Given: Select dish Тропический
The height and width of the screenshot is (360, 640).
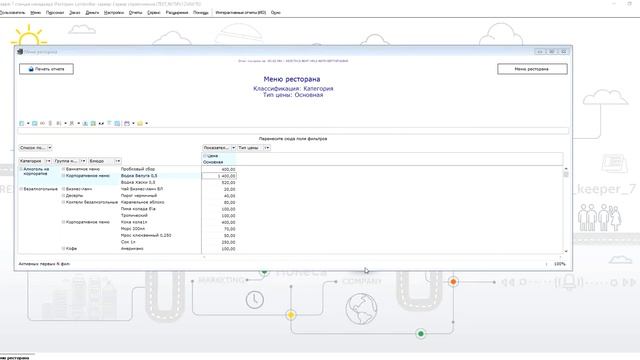Looking at the screenshot, I should point(134,216).
